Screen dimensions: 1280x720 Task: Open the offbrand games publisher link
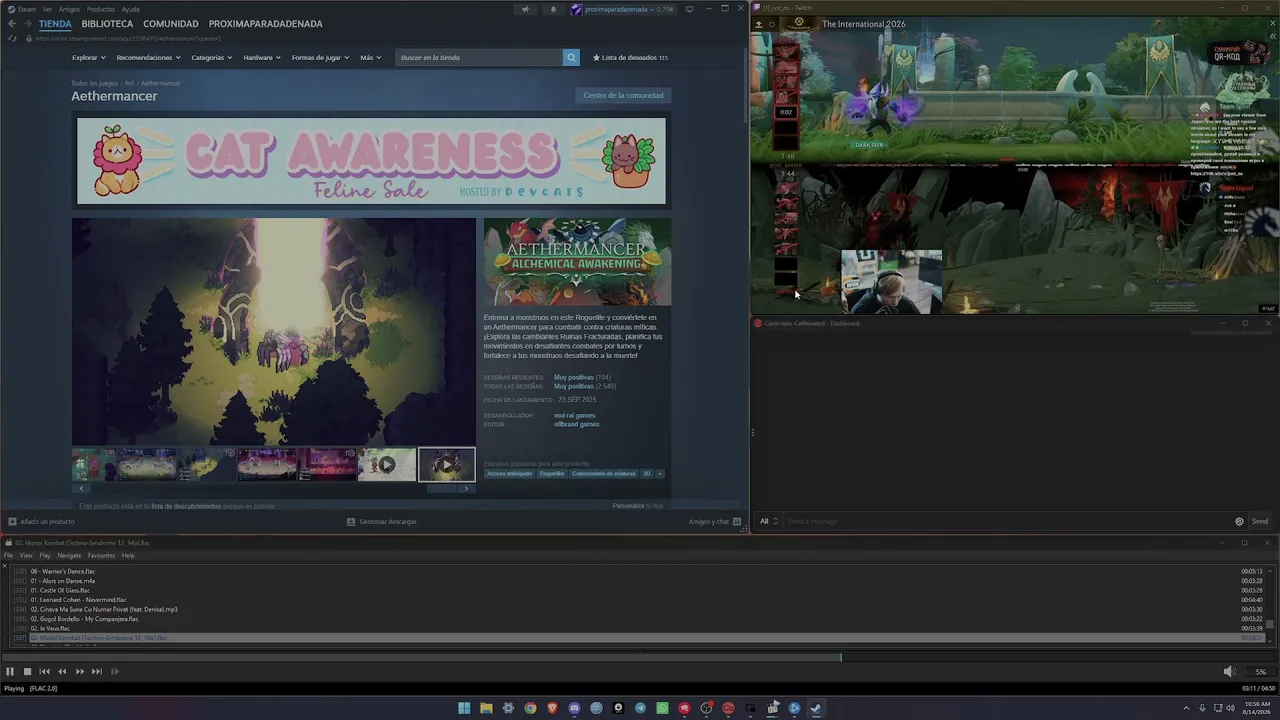pos(577,424)
